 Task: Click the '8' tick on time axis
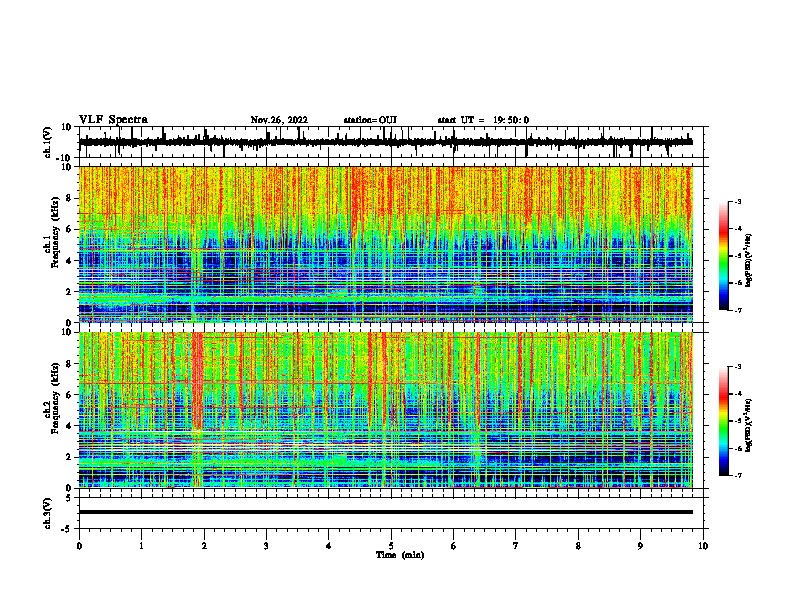point(578,546)
